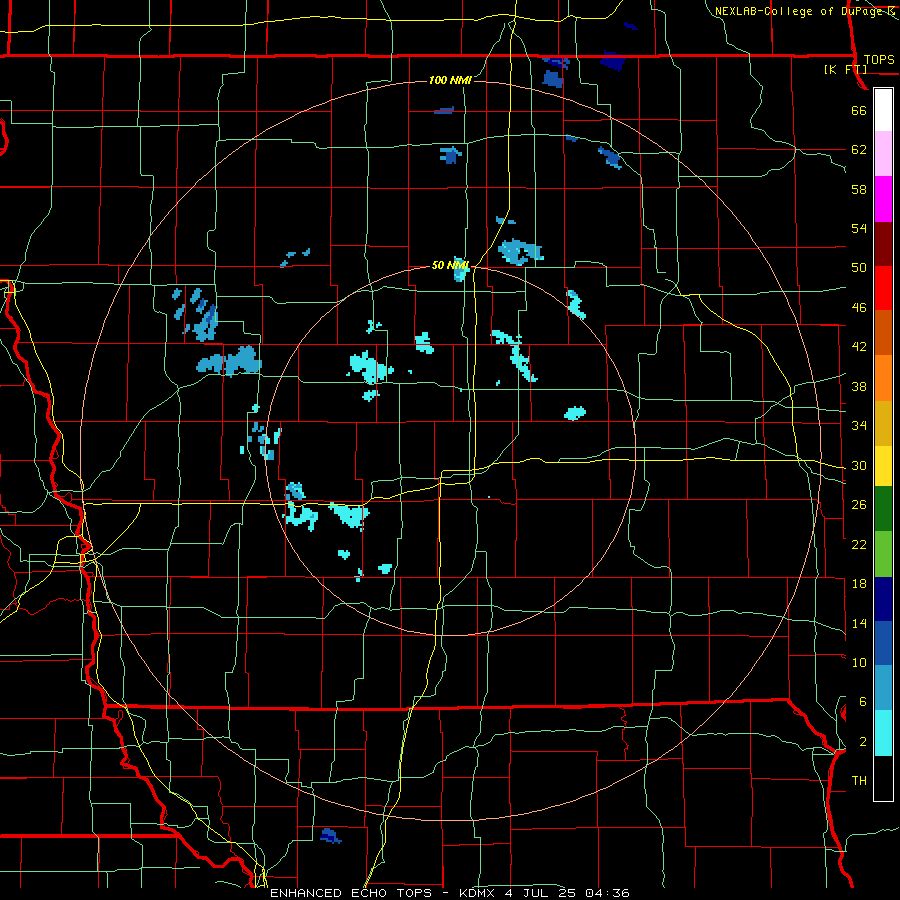The height and width of the screenshot is (900, 900).
Task: Click the "18" legend value
Action: pos(859,584)
